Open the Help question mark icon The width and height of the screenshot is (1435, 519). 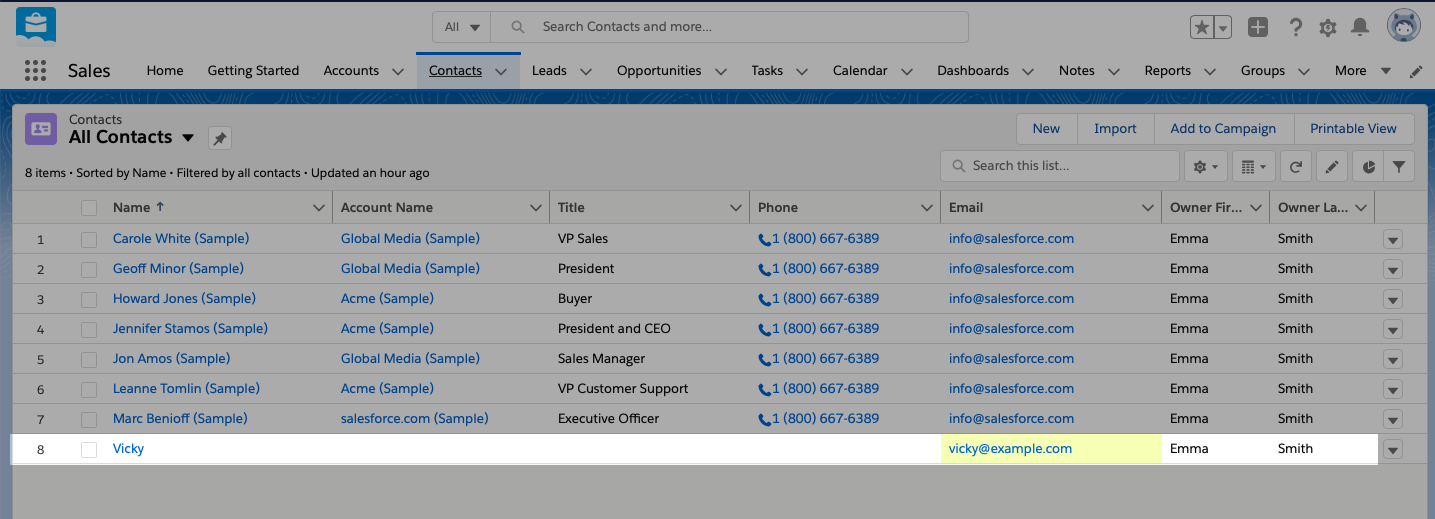(1295, 27)
